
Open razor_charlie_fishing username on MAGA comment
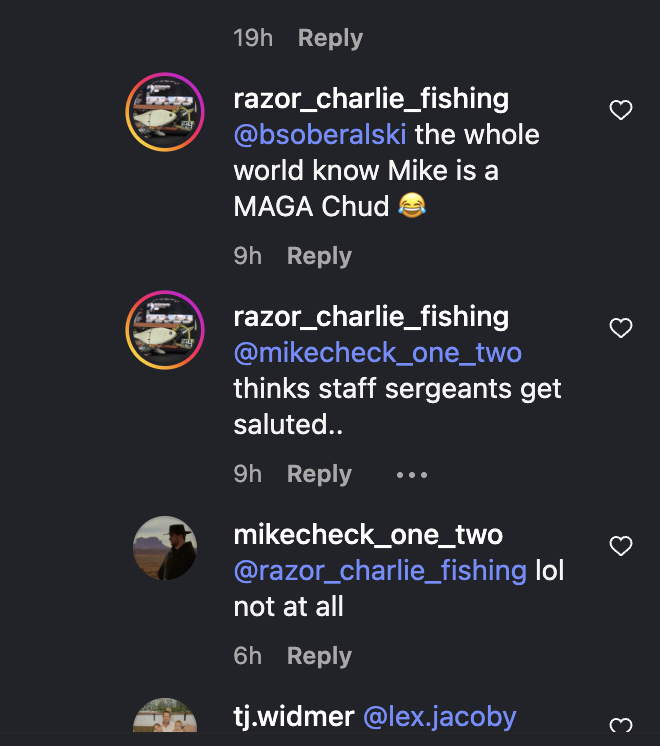click(x=371, y=99)
